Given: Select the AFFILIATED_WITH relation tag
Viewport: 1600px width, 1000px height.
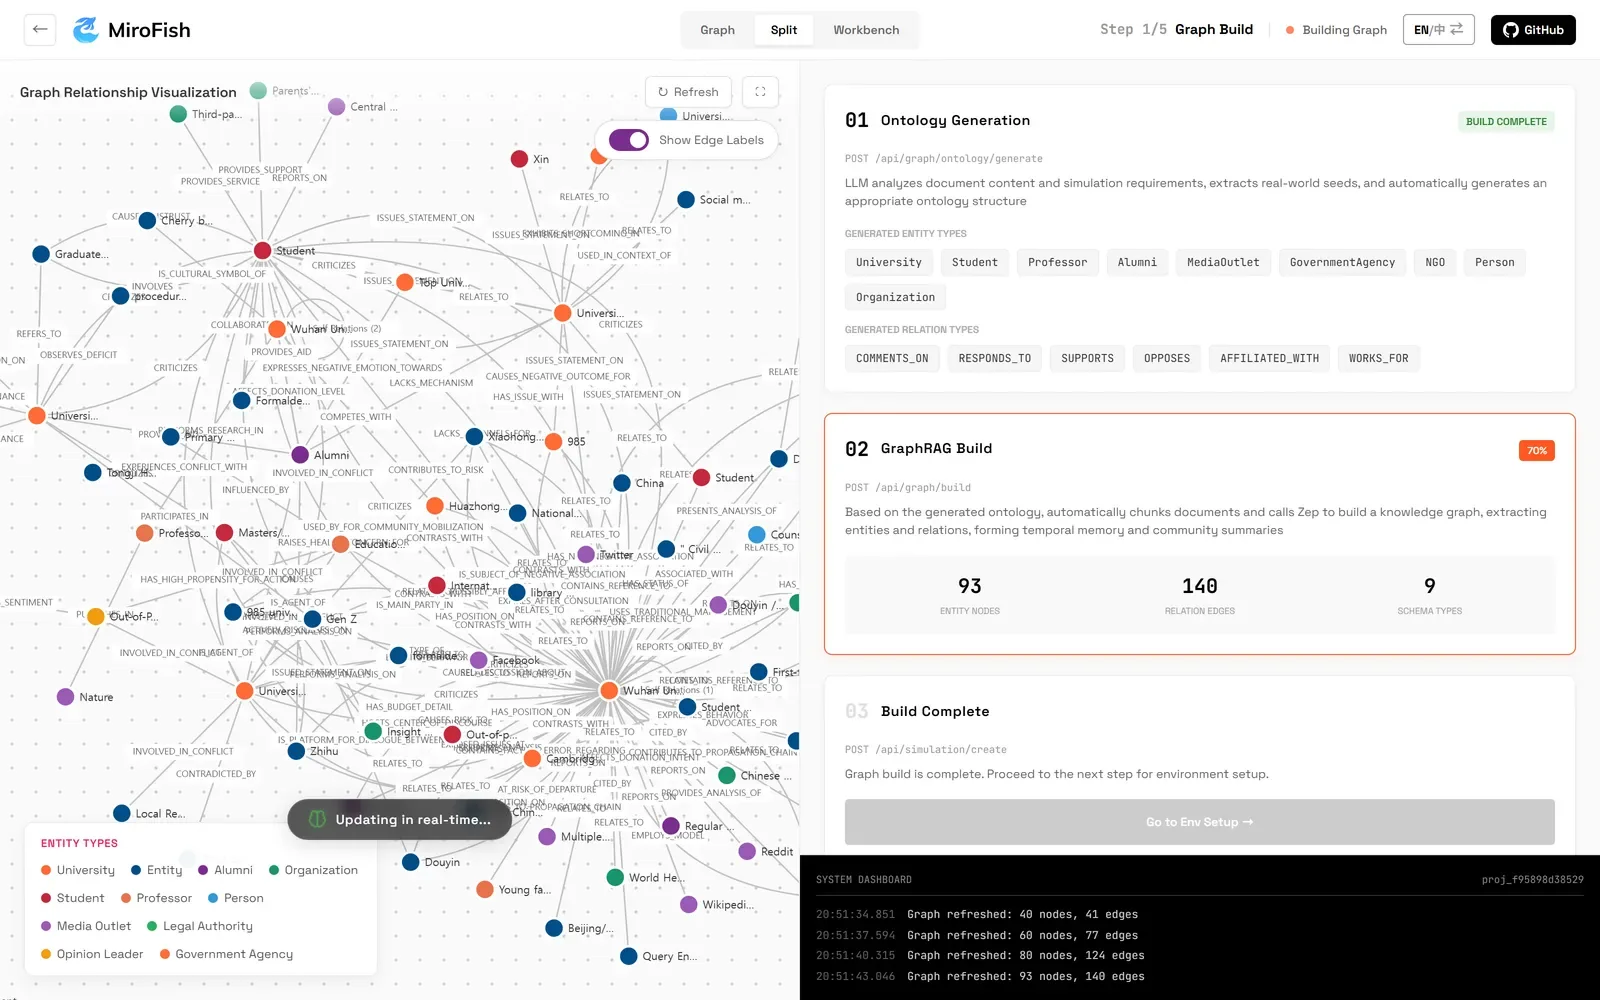Looking at the screenshot, I should [1269, 358].
